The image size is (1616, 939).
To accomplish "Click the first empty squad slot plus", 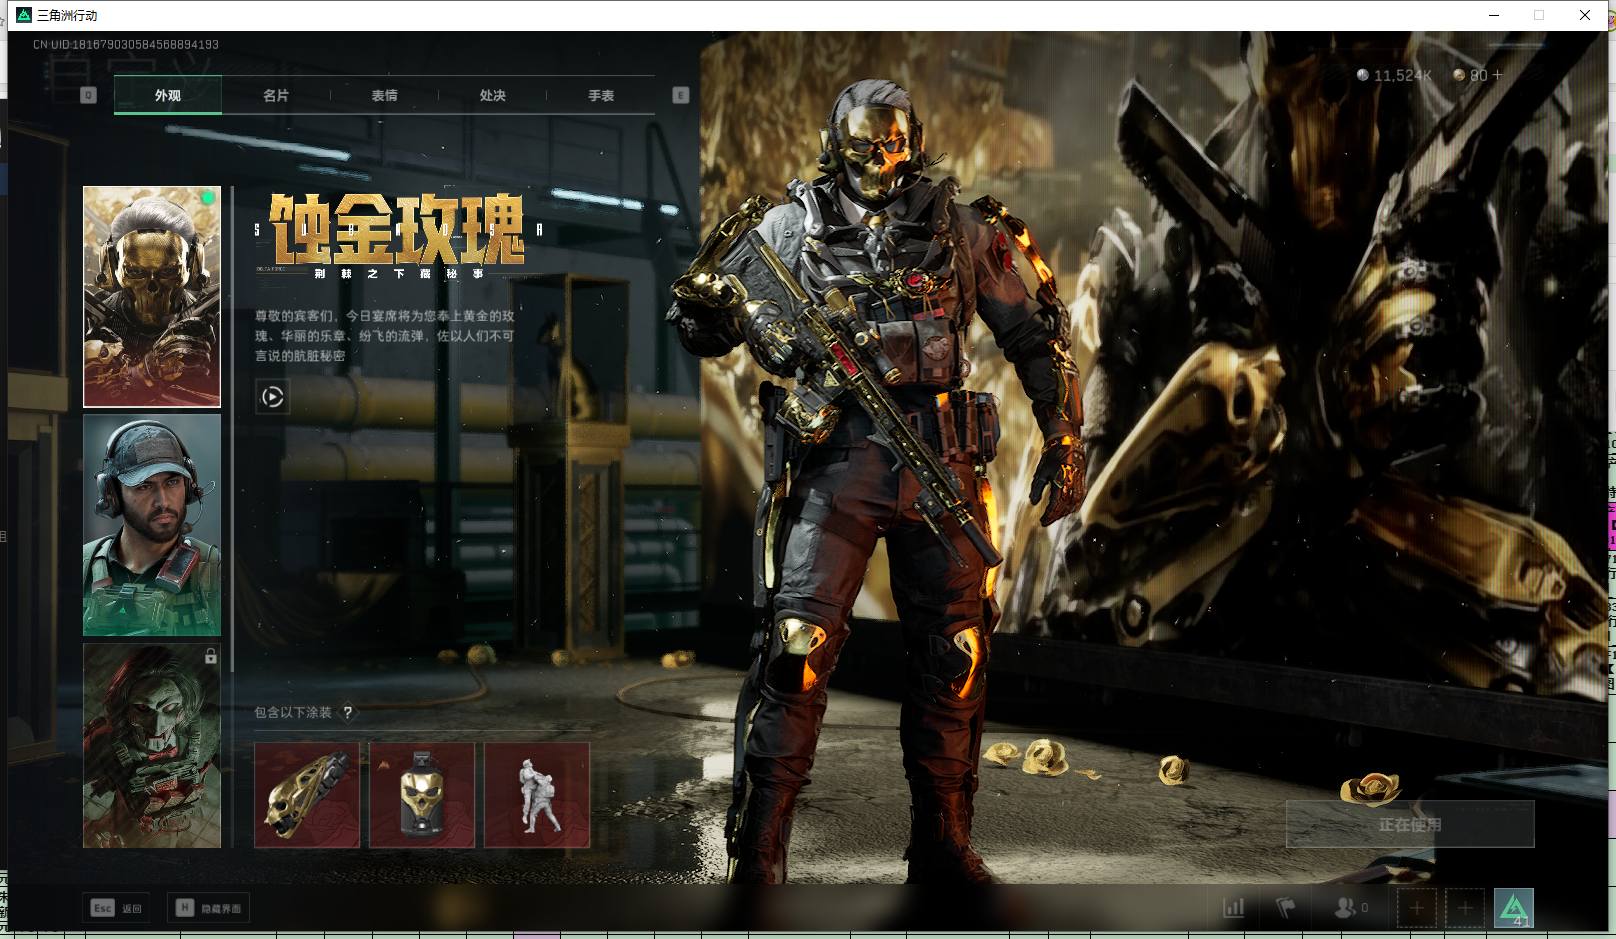I will pyautogui.click(x=1416, y=908).
